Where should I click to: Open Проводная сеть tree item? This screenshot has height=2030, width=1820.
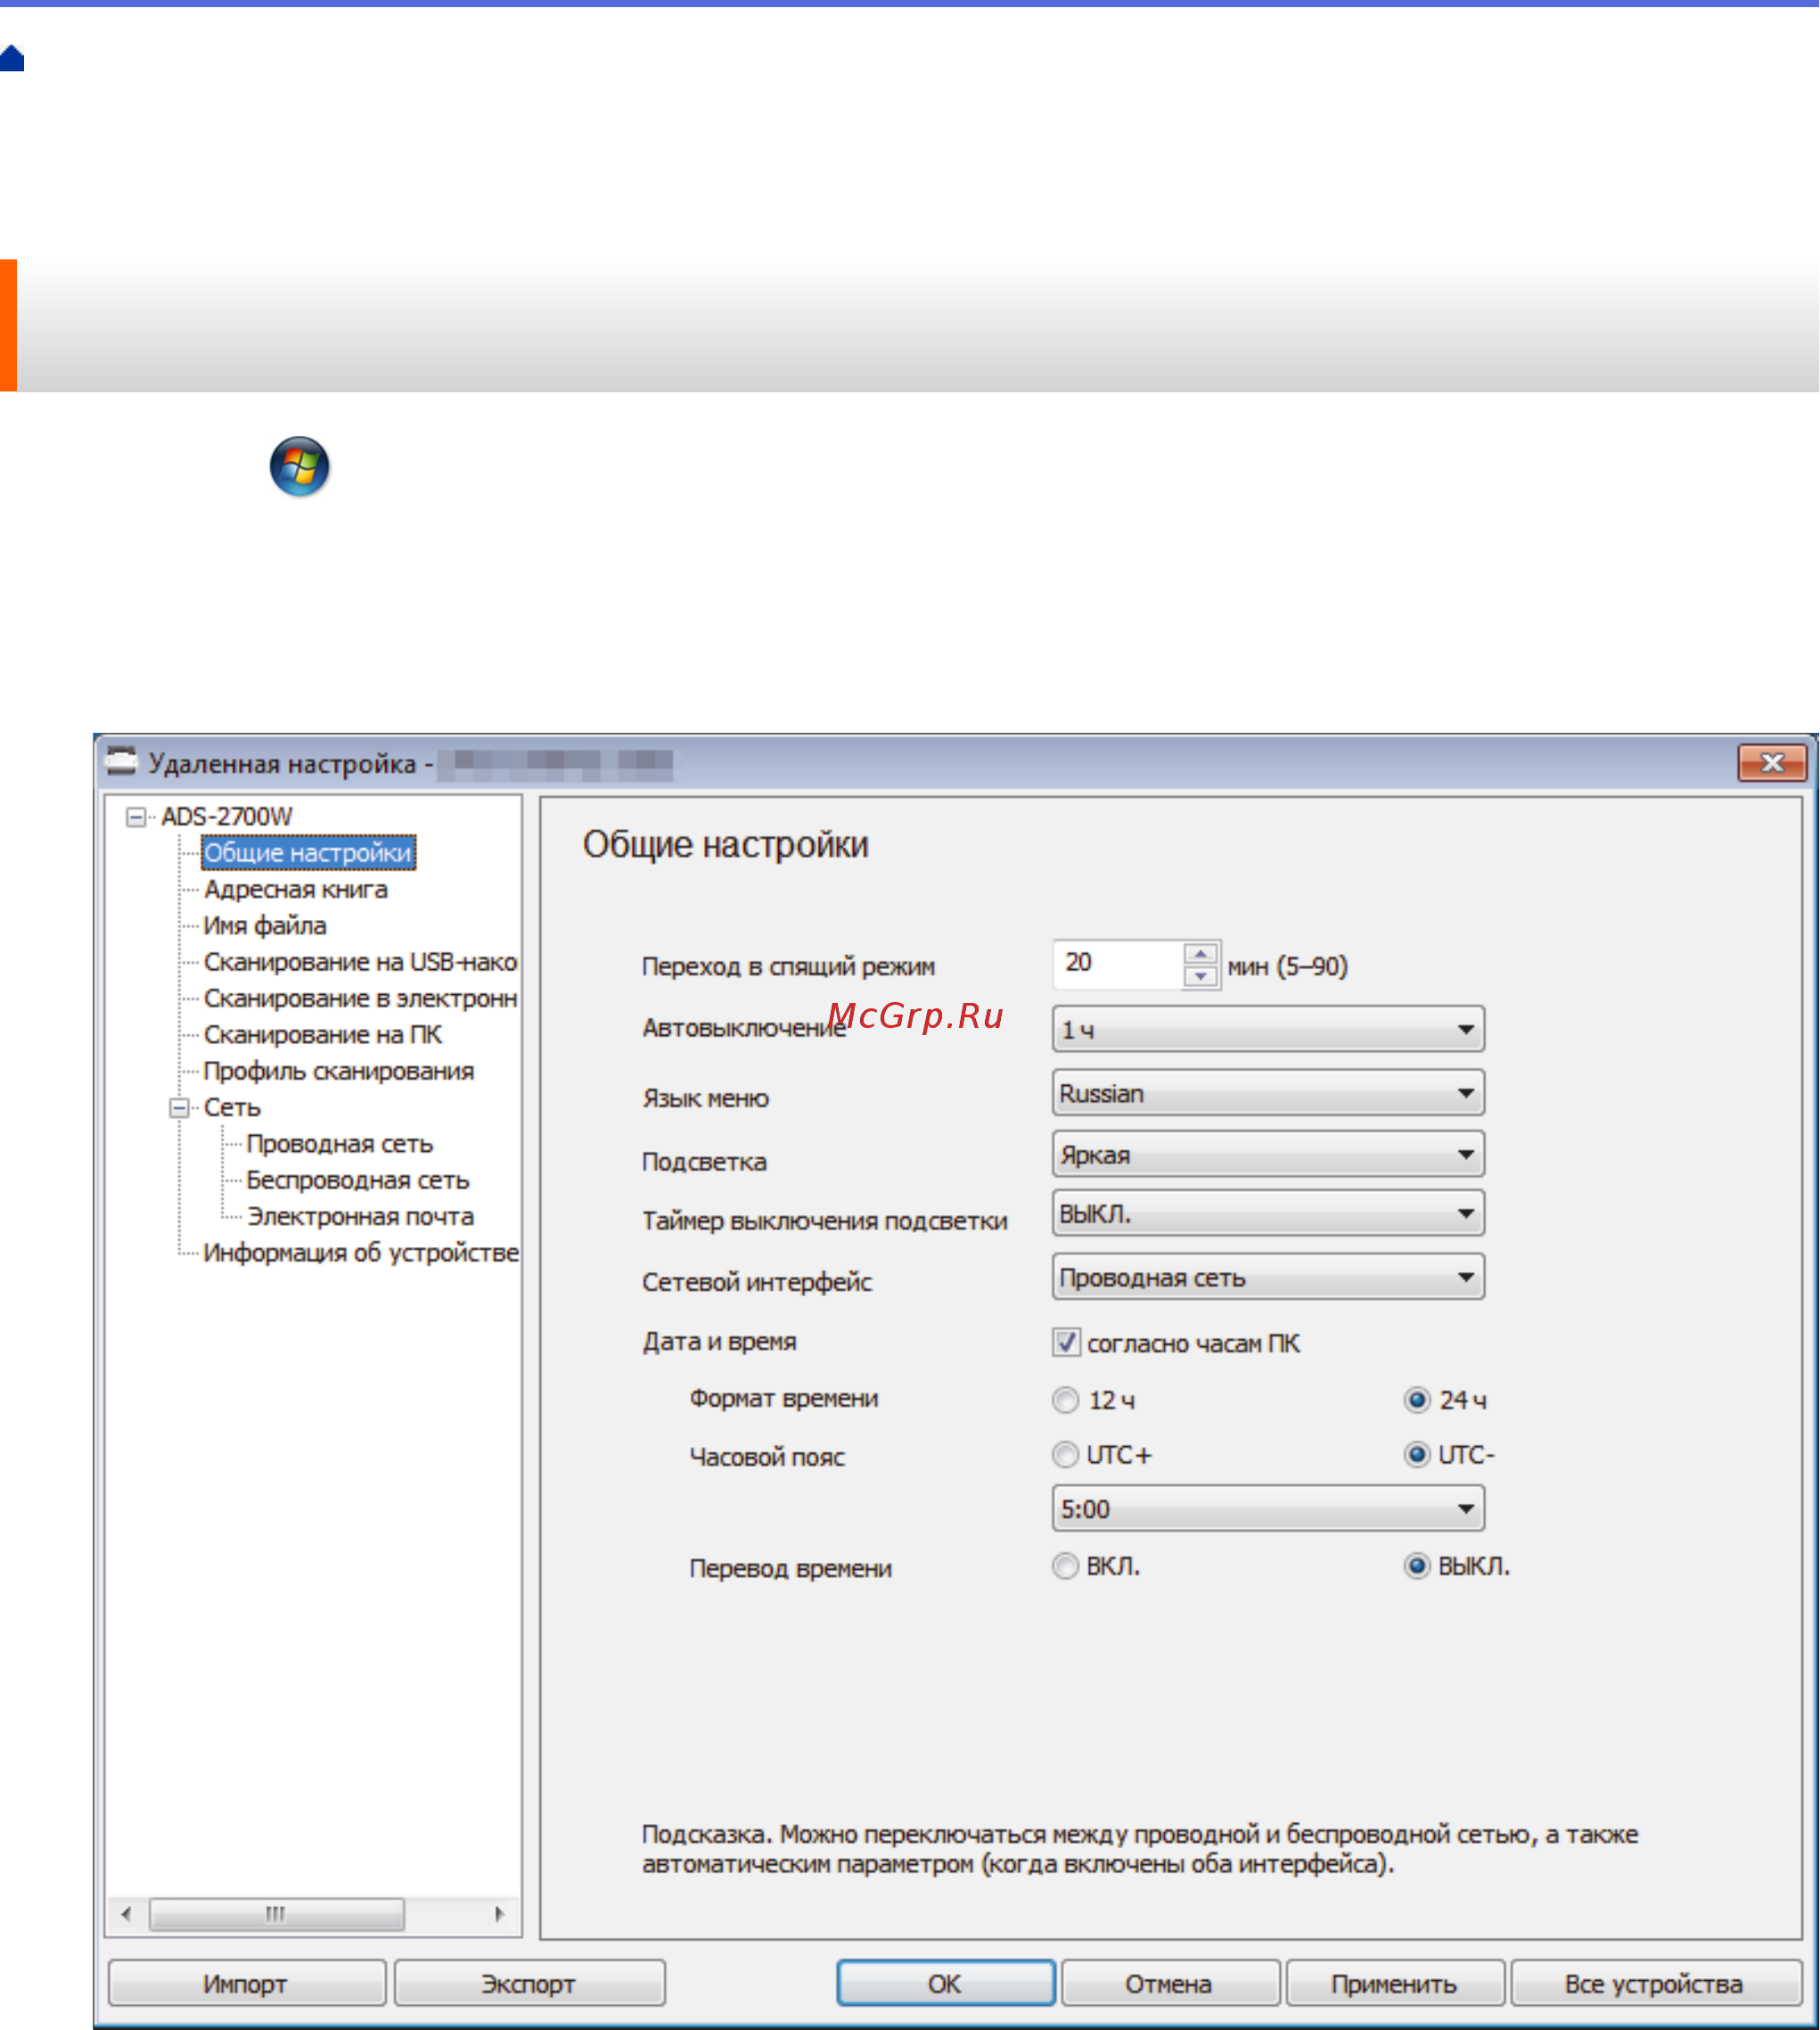point(340,1143)
